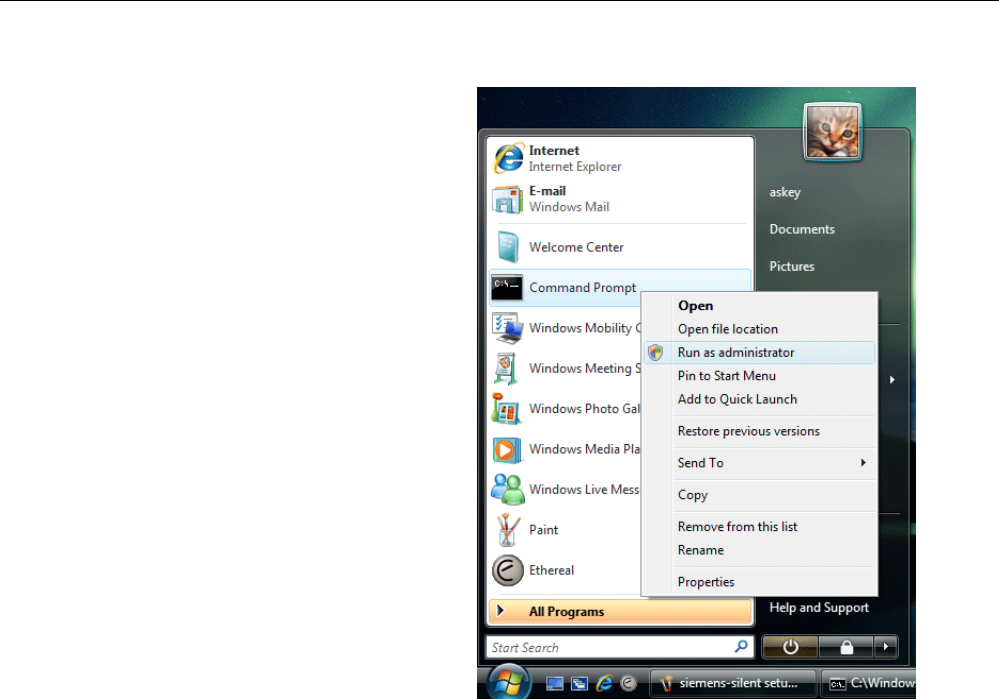Click the UAC shield icon beside Run as administrator
This screenshot has height=699, width=999.
pyautogui.click(x=656, y=352)
